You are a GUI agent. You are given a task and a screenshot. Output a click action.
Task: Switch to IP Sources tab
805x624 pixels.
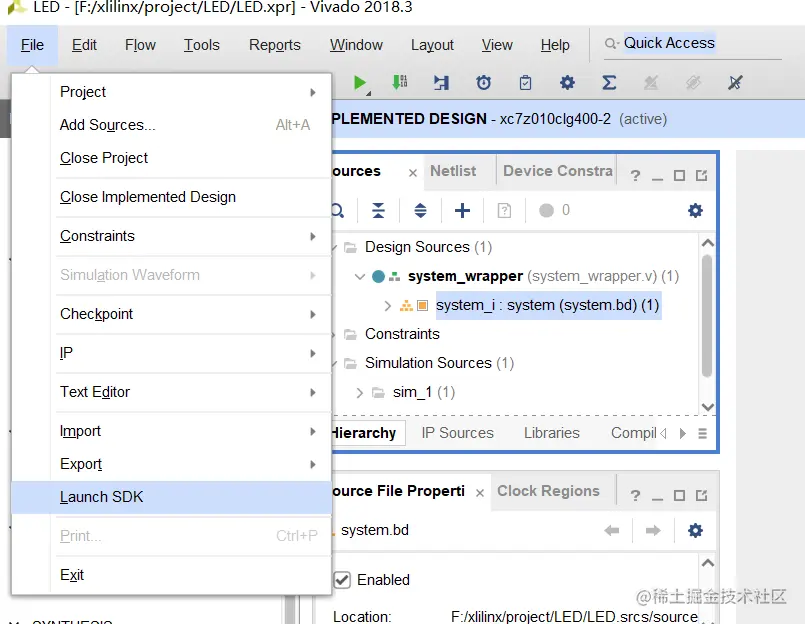[457, 433]
